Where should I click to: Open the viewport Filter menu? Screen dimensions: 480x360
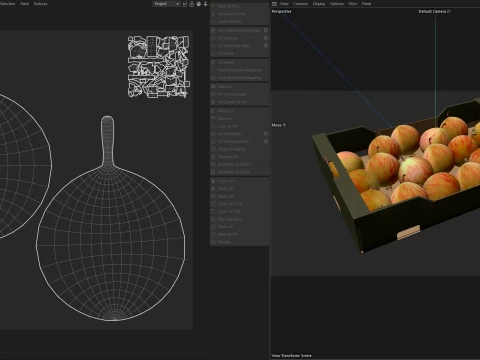pos(353,4)
